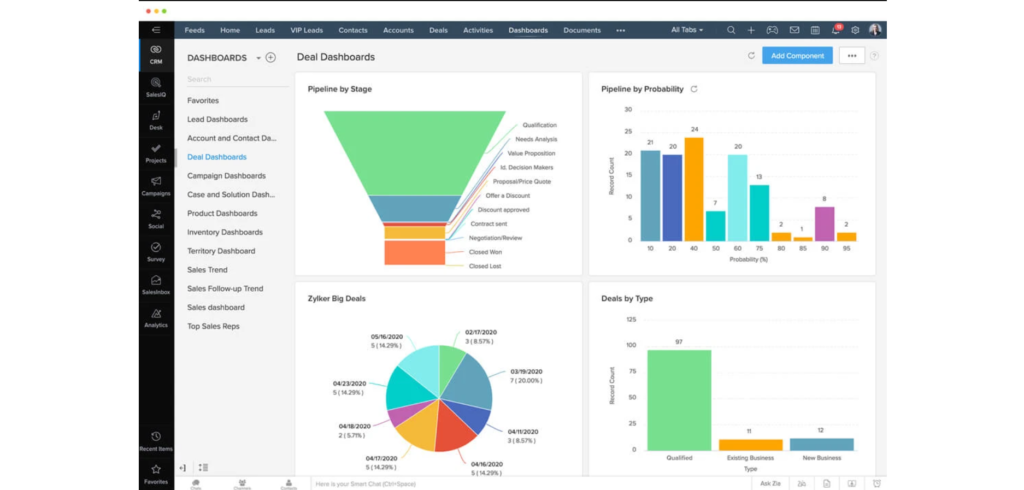The width and height of the screenshot is (1024, 490).
Task: Open the Dashboards dropdown arrow
Action: tap(258, 58)
